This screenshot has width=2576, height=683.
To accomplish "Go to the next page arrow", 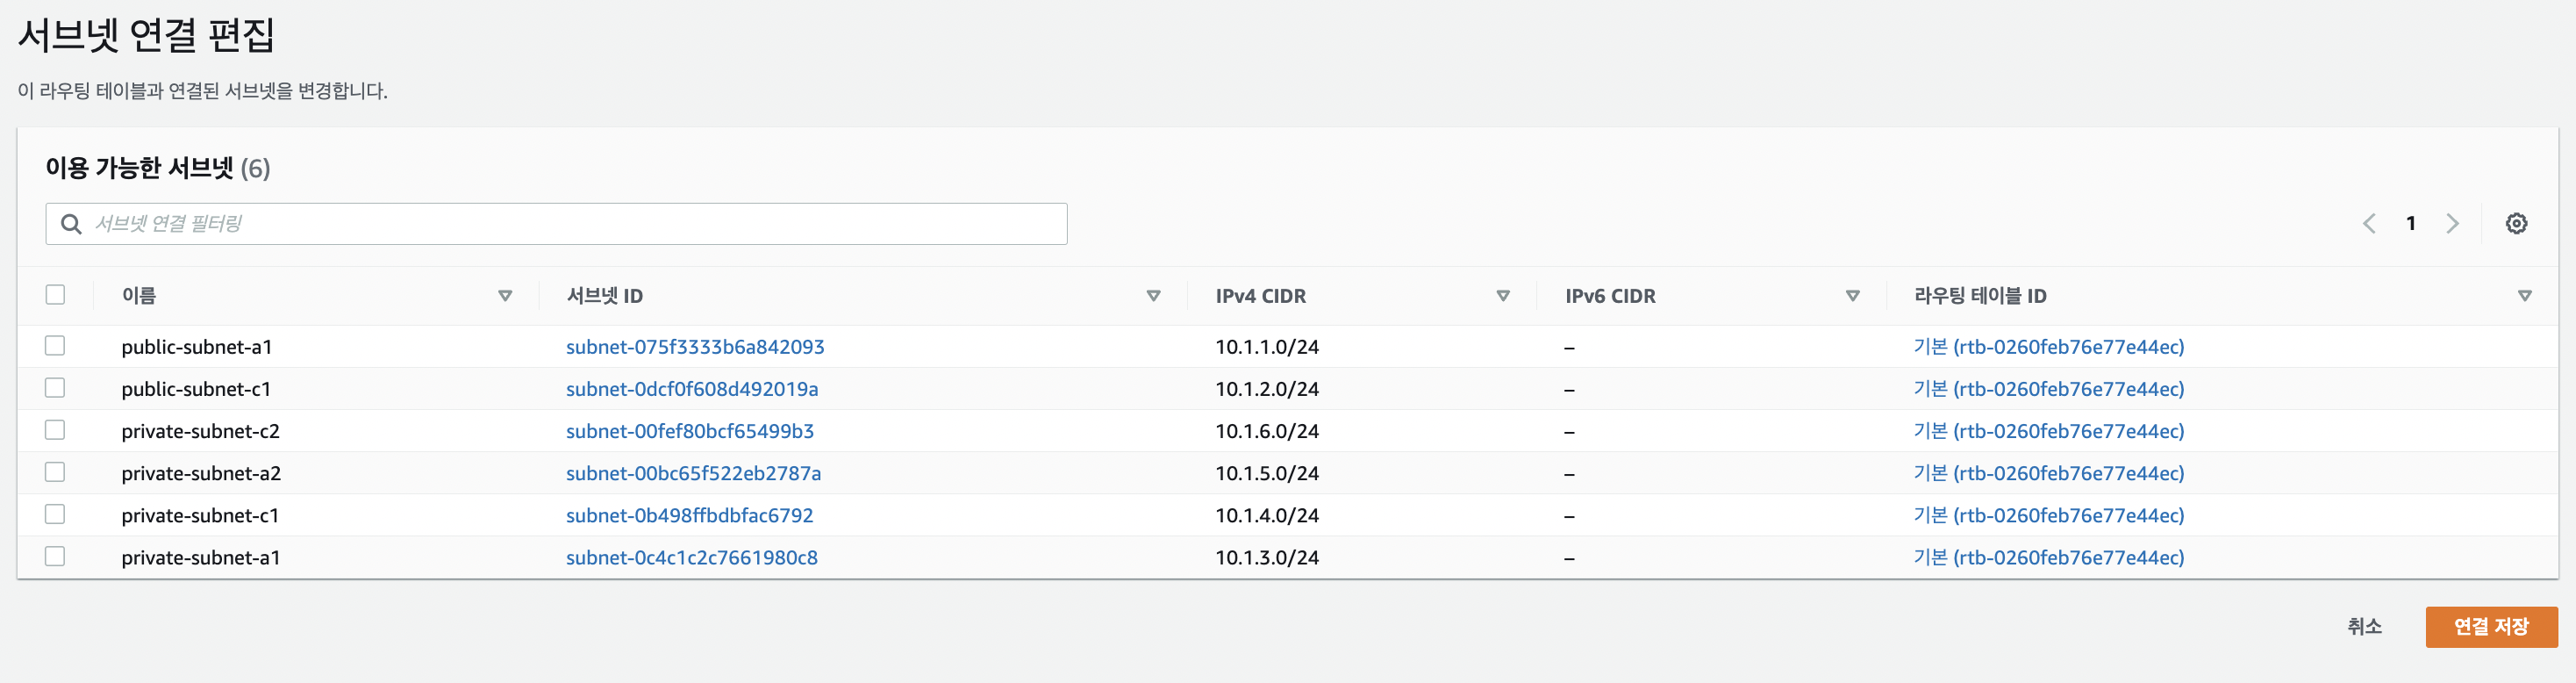I will click(2452, 223).
